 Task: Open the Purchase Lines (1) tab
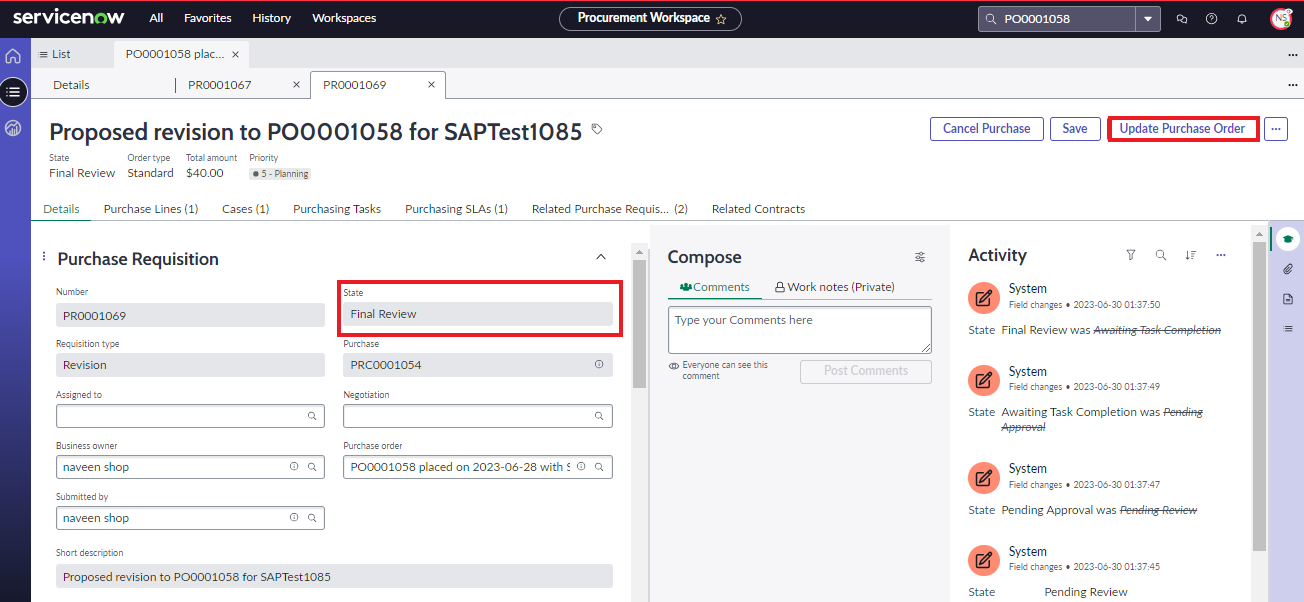click(x=151, y=209)
